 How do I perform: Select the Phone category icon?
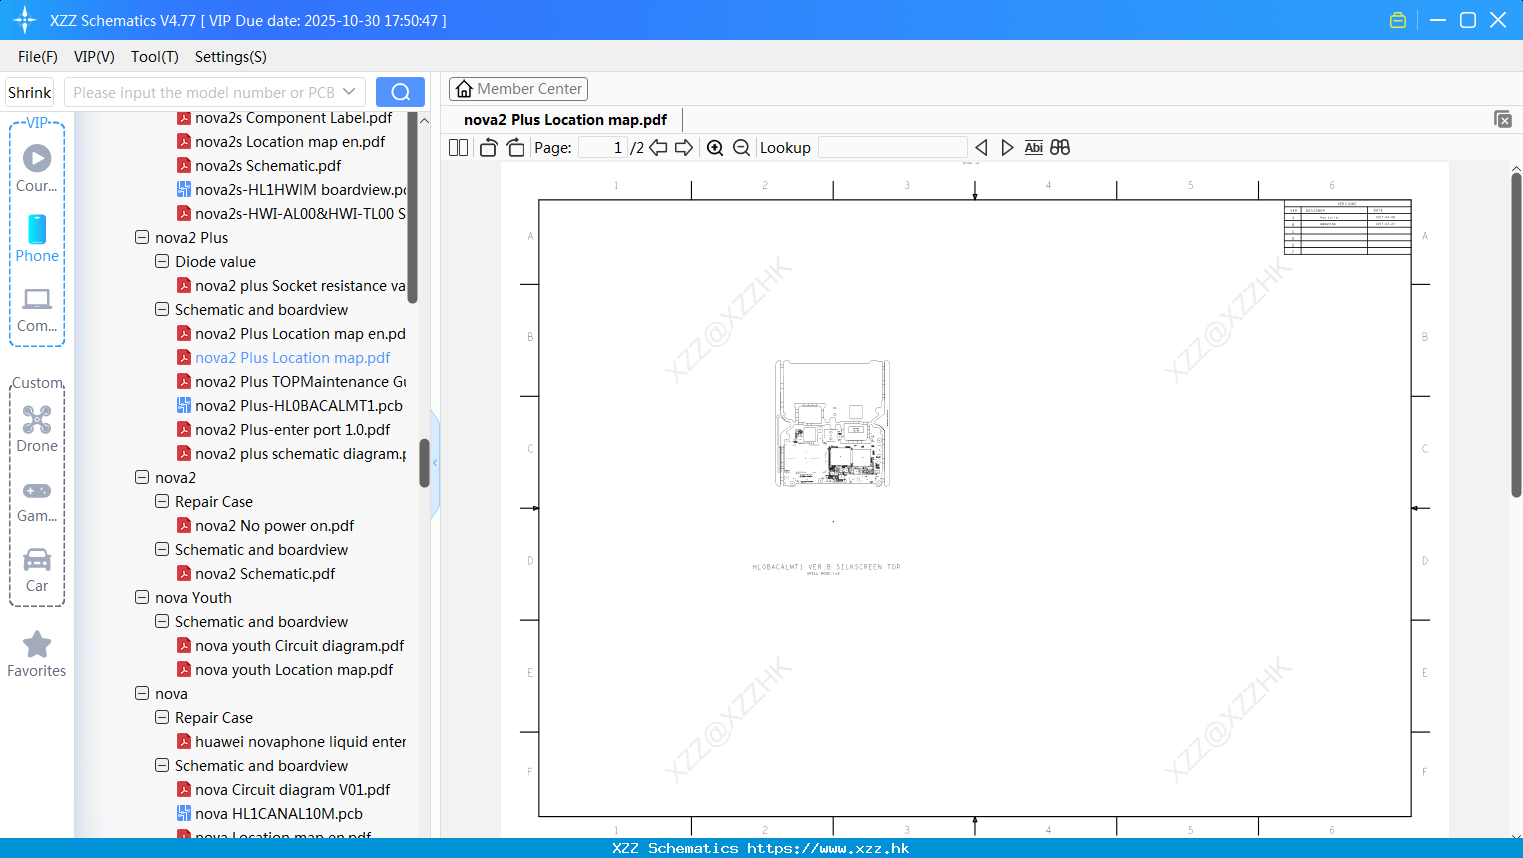37,239
